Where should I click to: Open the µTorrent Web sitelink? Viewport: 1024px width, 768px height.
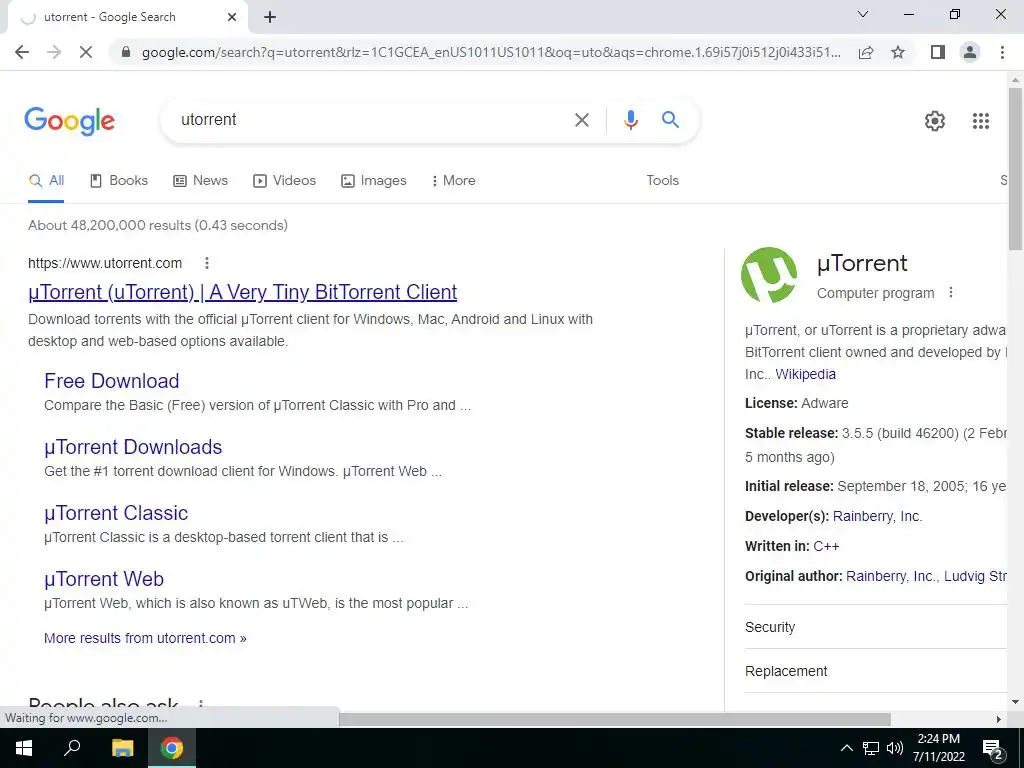tap(104, 579)
